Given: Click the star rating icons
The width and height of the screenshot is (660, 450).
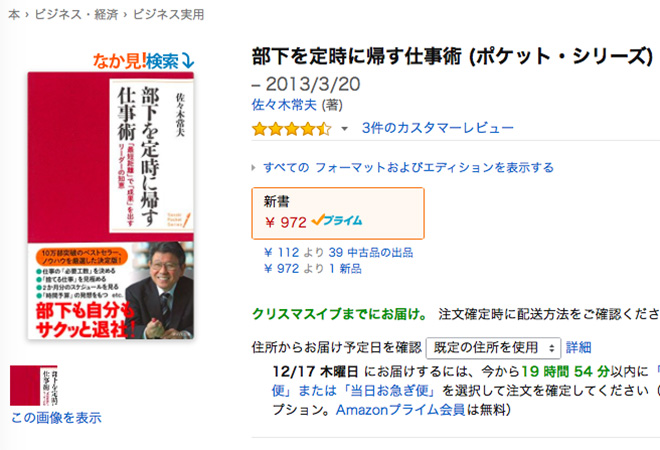Looking at the screenshot, I should click(x=291, y=129).
